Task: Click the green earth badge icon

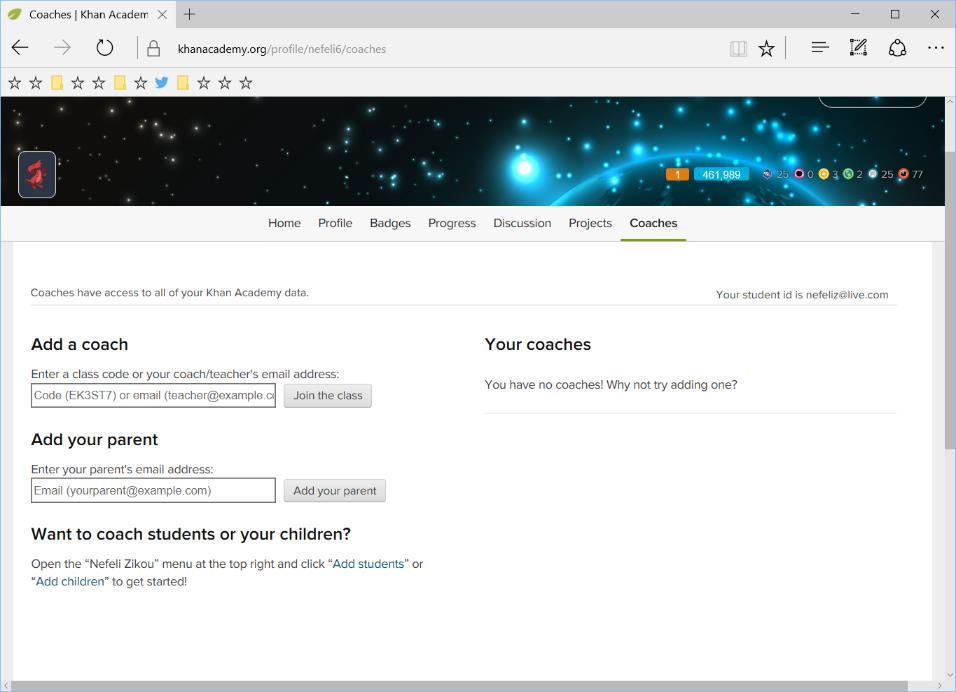Action: tap(847, 174)
